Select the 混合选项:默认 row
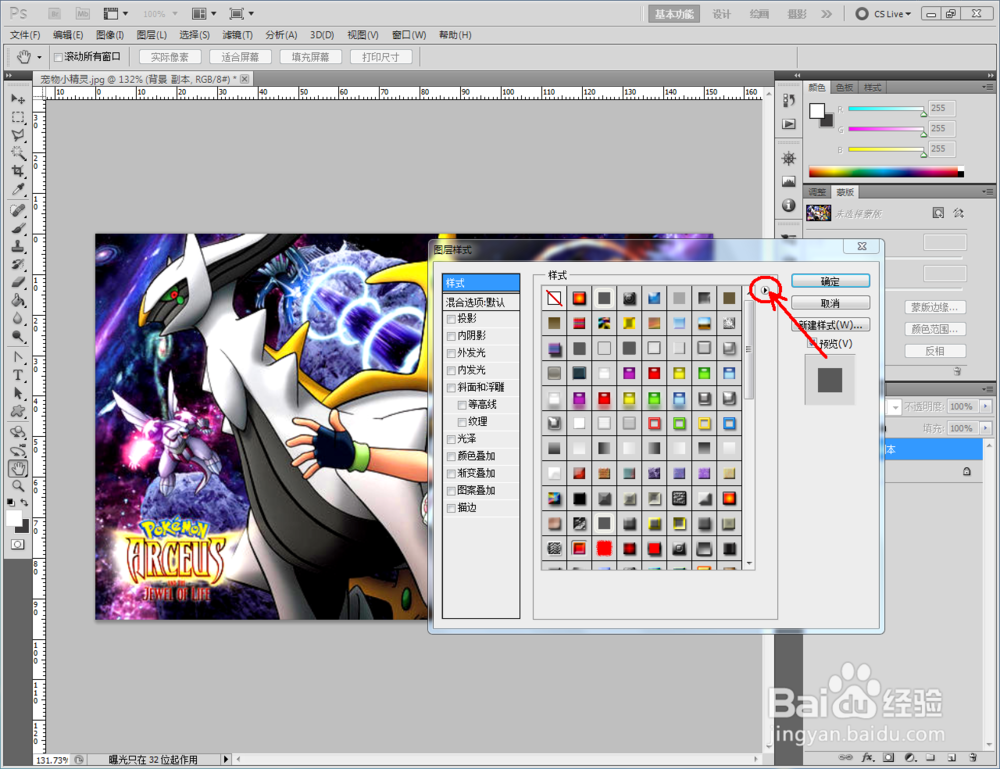This screenshot has height=769, width=1000. [x=481, y=302]
